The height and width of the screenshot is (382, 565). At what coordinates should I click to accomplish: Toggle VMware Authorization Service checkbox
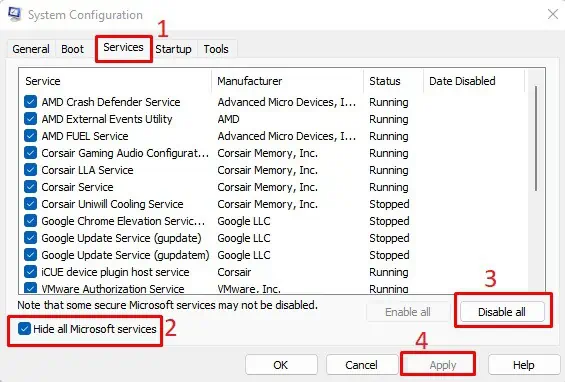coord(31,288)
